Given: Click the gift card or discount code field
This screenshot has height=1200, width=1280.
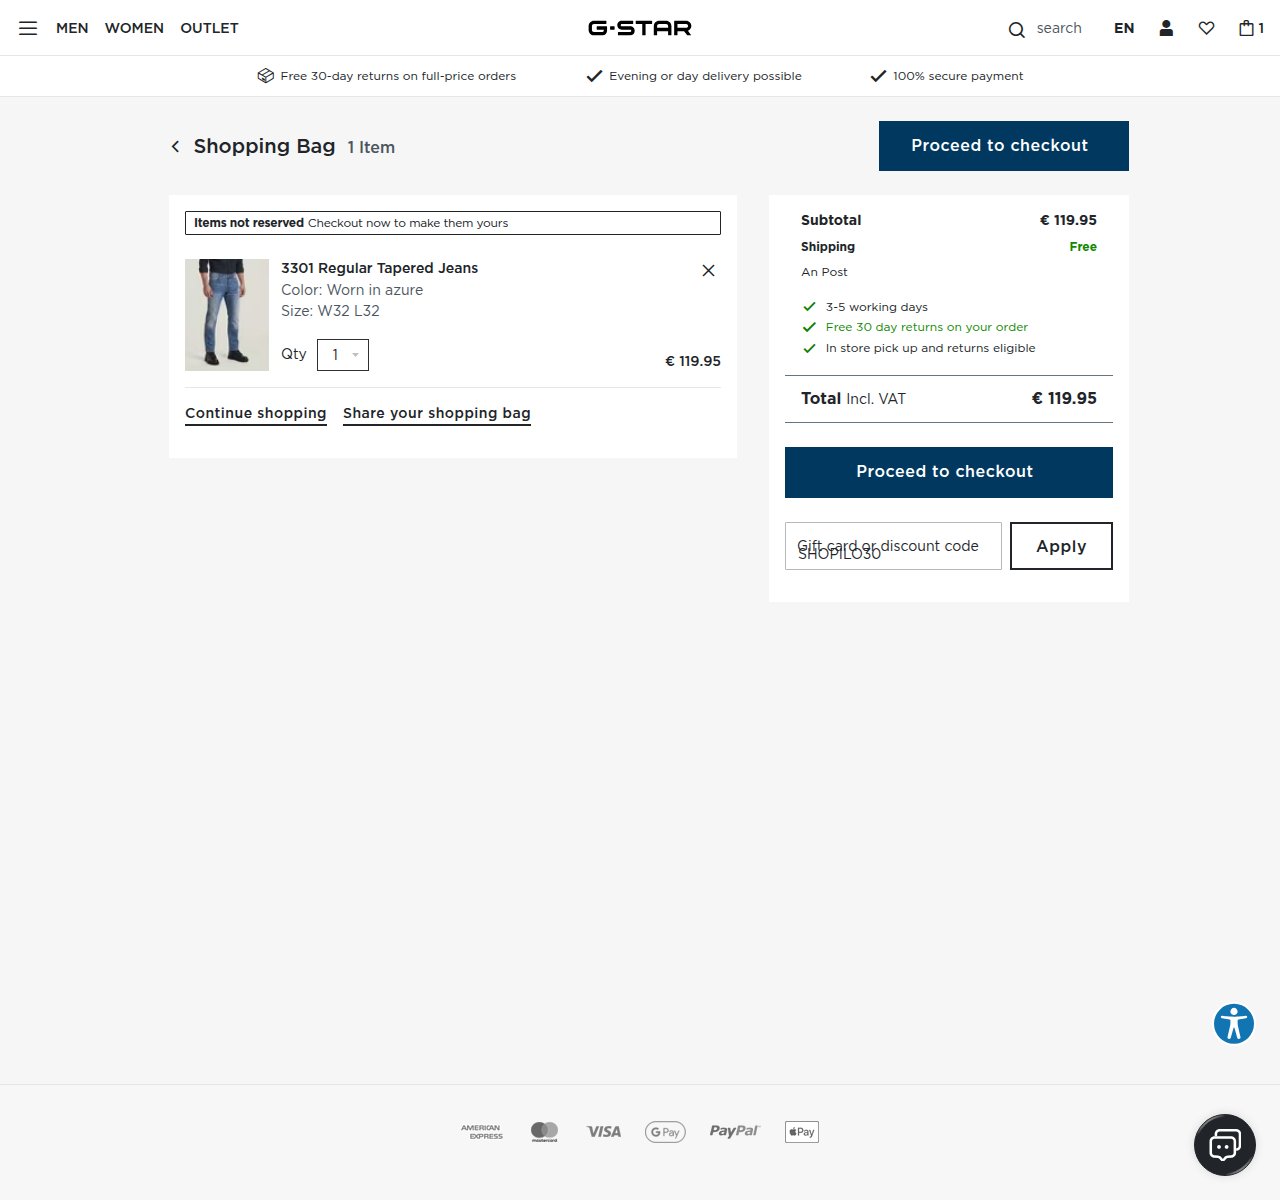Looking at the screenshot, I should coord(893,546).
